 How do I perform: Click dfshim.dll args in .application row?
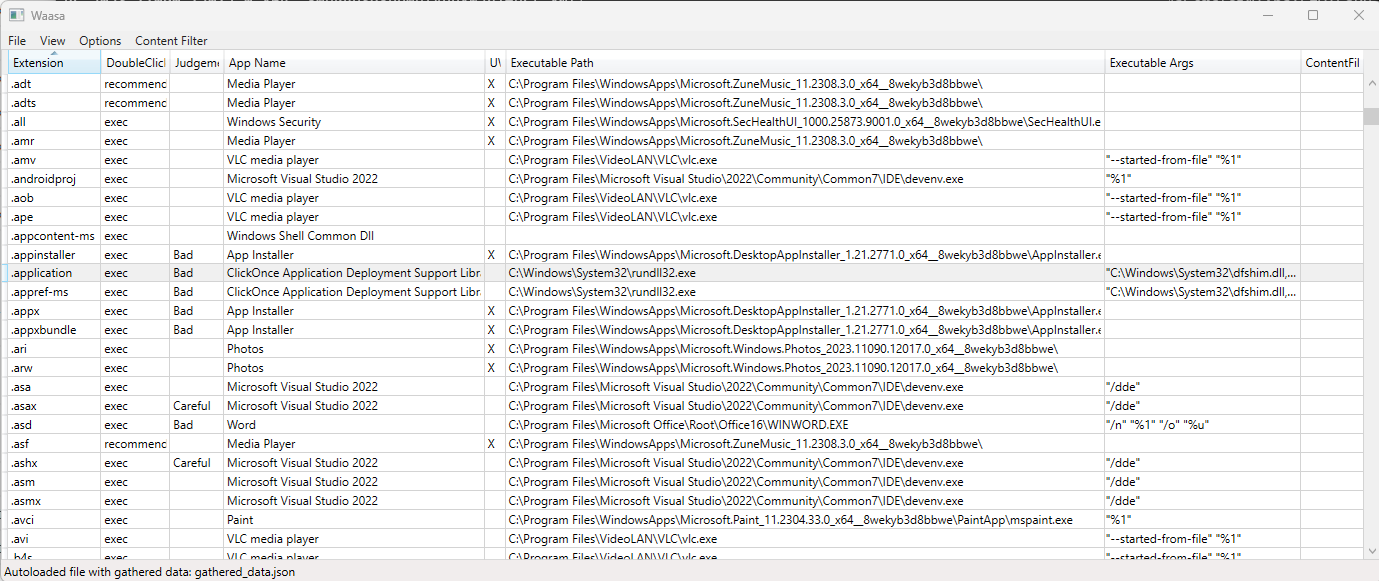pyautogui.click(x=1202, y=273)
